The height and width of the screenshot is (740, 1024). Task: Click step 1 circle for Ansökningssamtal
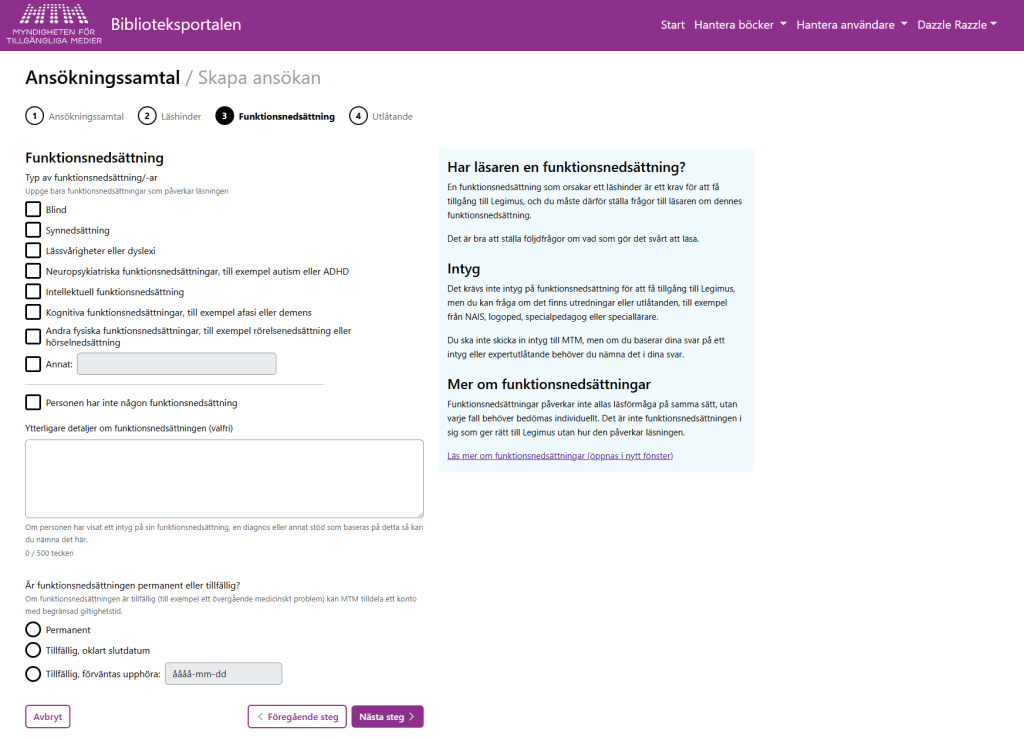34,116
